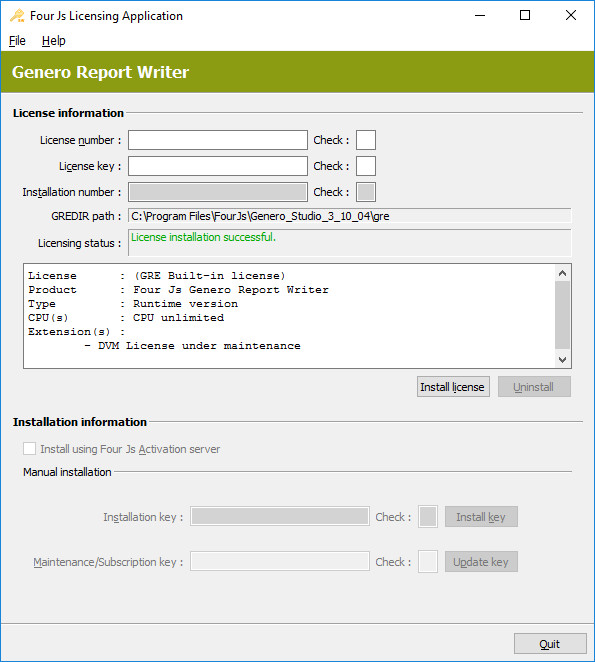Click the 'Four Js Genero Report Writer' product line
595x662 pixels.
pyautogui.click(x=231, y=290)
